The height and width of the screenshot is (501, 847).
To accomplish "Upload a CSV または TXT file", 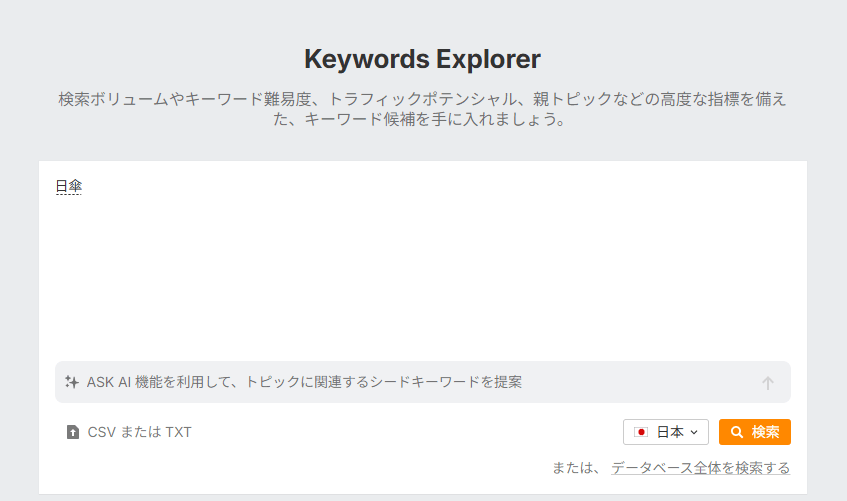I will click(129, 432).
